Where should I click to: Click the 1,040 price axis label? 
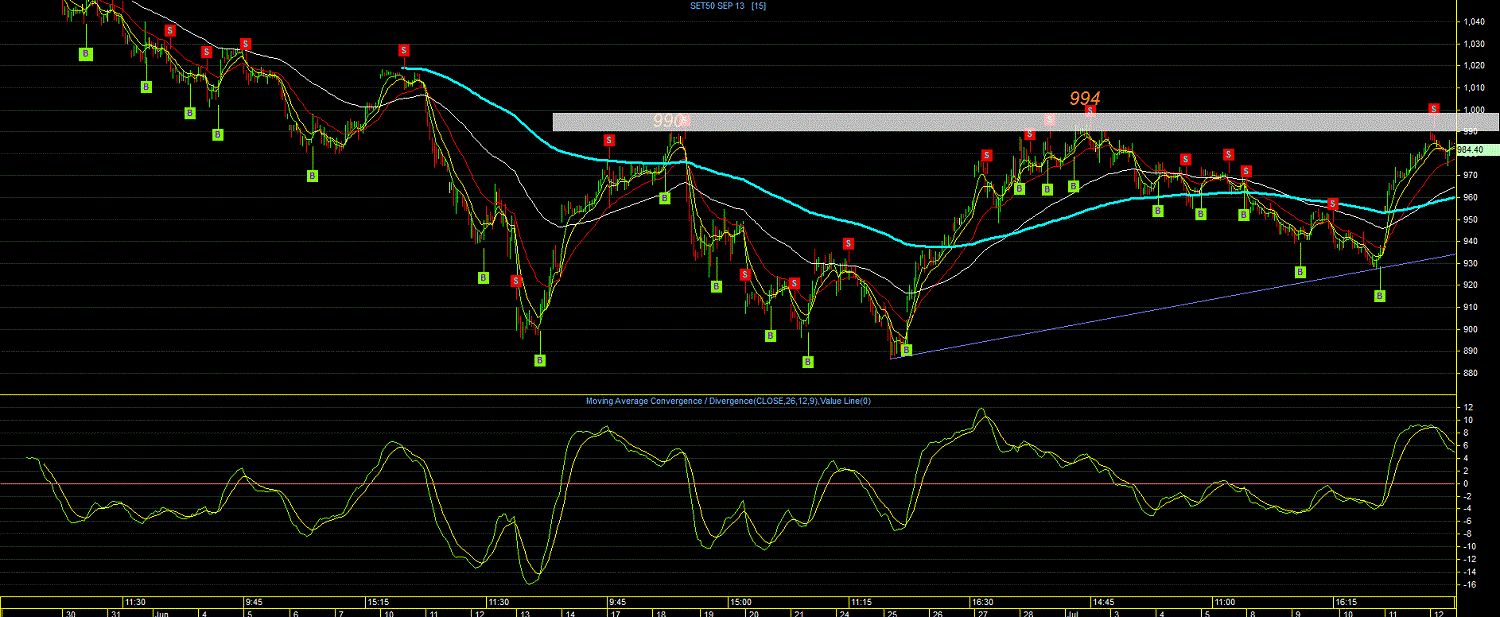click(x=1473, y=21)
